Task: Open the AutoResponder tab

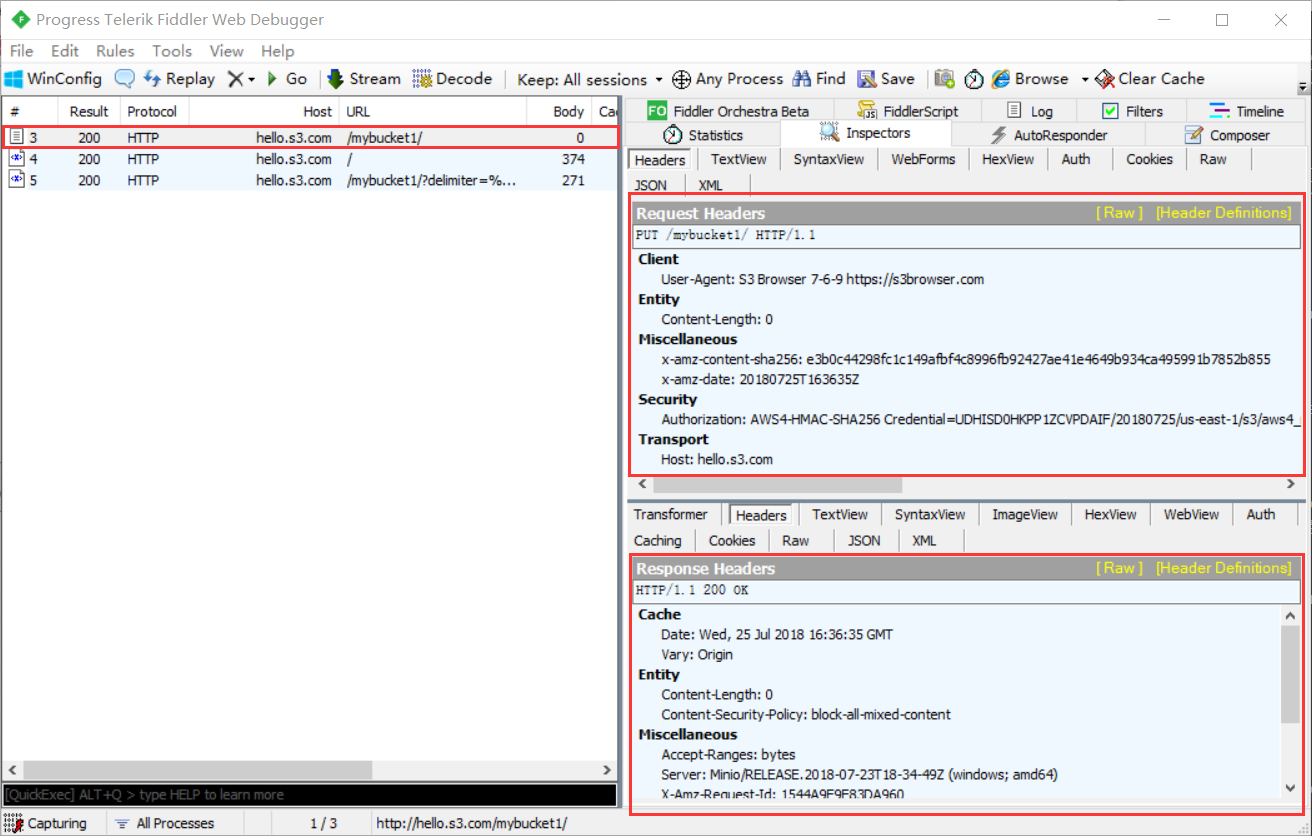Action: point(1048,135)
